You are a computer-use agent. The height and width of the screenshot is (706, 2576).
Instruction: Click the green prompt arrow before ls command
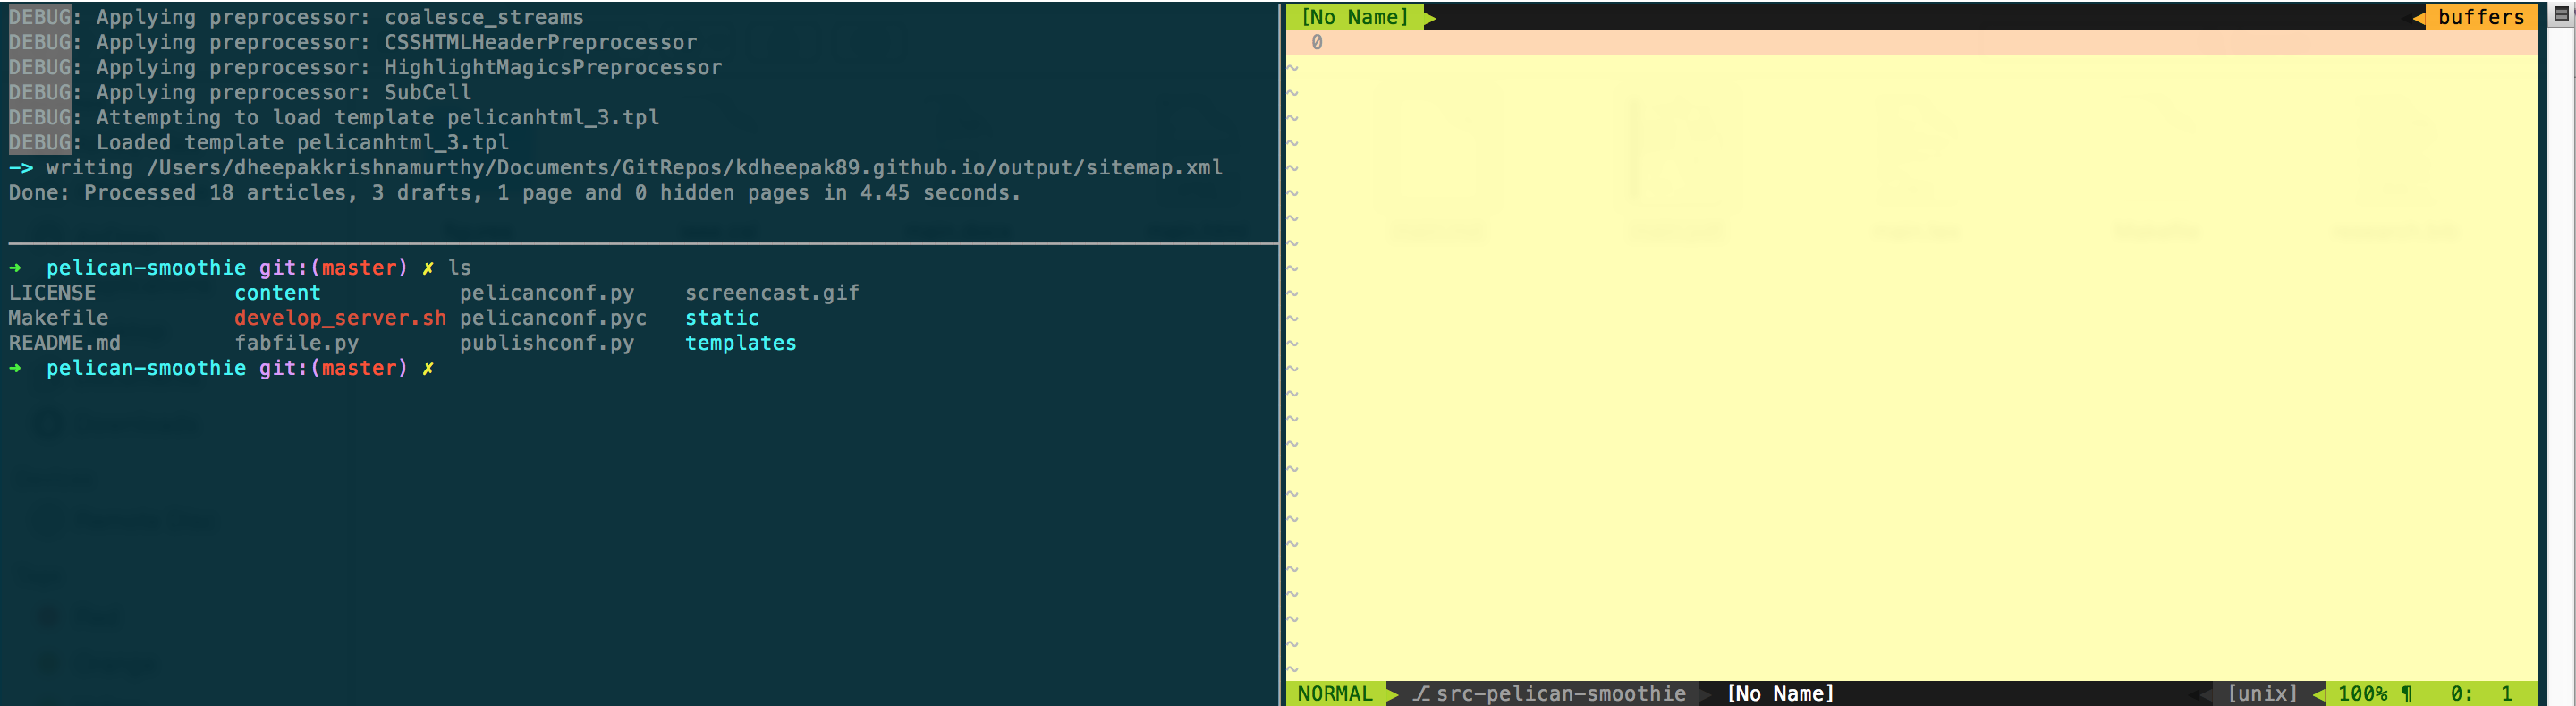(x=15, y=268)
